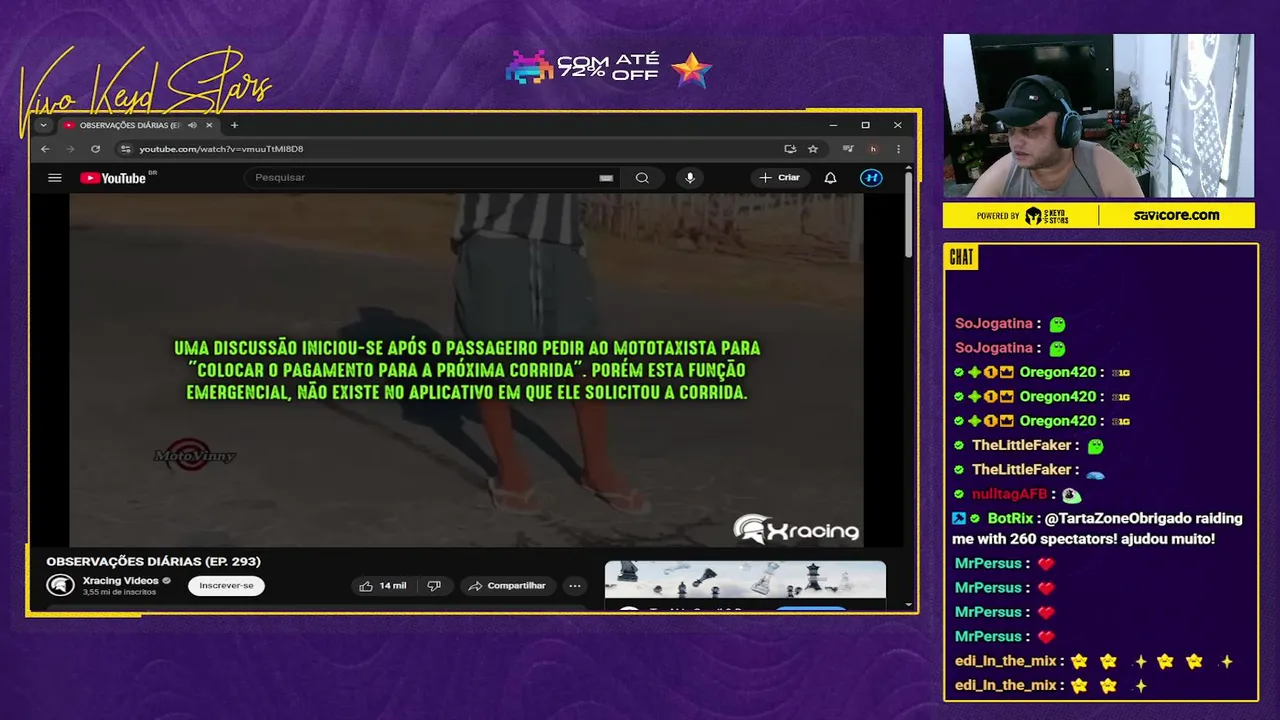This screenshot has width=1280, height=720.
Task: Click nulltagAFB username in chat
Action: [1009, 494]
